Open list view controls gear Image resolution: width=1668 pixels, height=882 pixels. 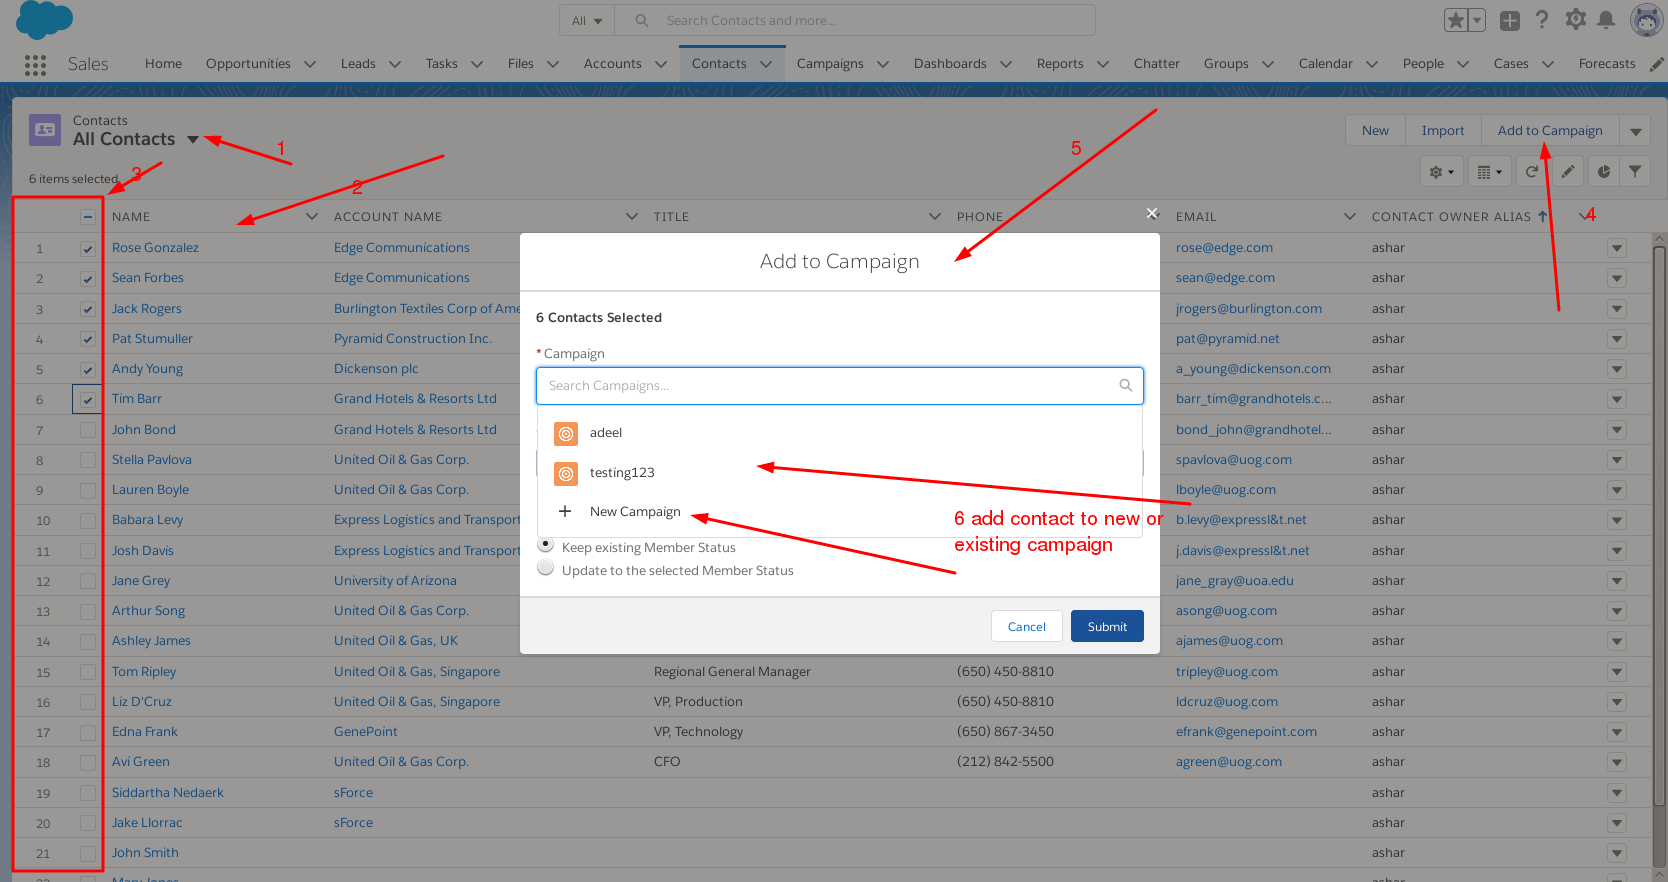(1442, 172)
